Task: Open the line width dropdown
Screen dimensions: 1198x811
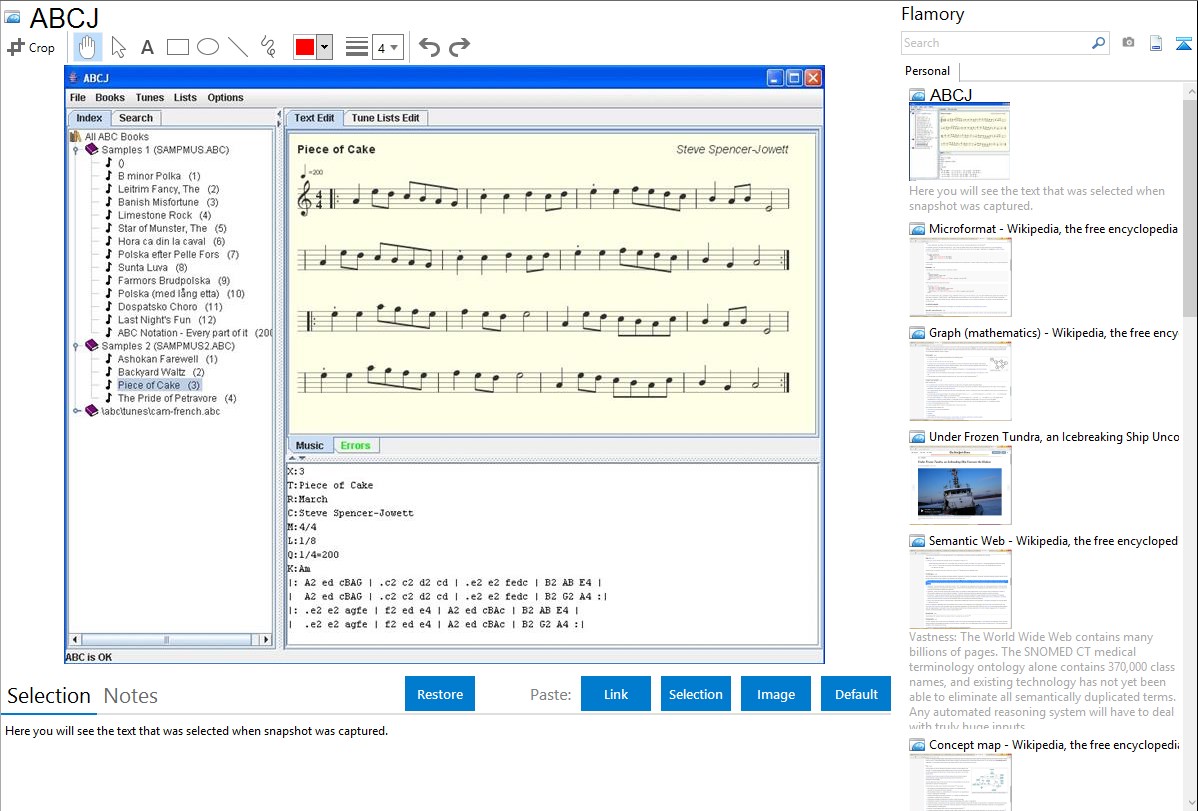Action: [x=387, y=47]
